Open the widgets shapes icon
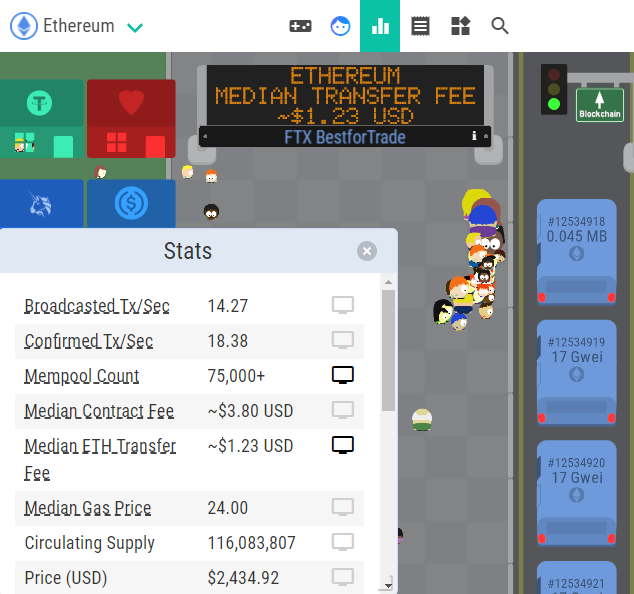This screenshot has height=594, width=634. click(x=460, y=26)
